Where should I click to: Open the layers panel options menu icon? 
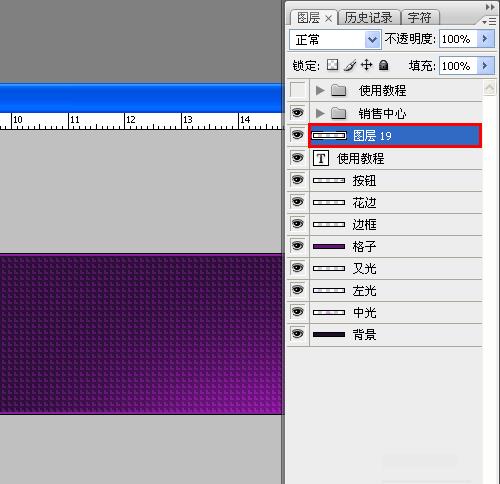489,22
